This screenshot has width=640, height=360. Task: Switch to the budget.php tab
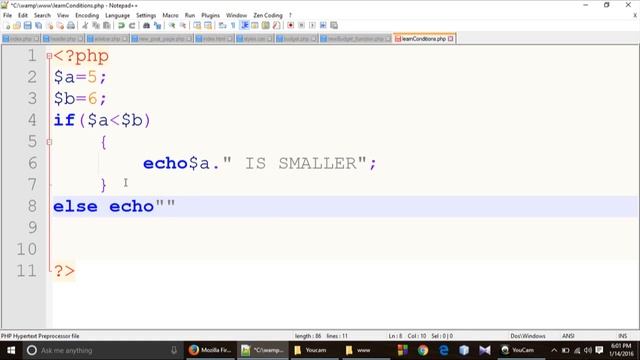pyautogui.click(x=296, y=39)
